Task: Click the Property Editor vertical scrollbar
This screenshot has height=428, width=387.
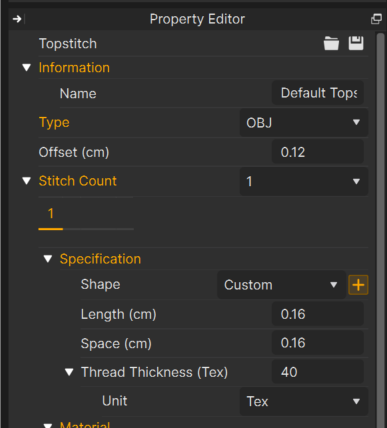Action: [380, 230]
